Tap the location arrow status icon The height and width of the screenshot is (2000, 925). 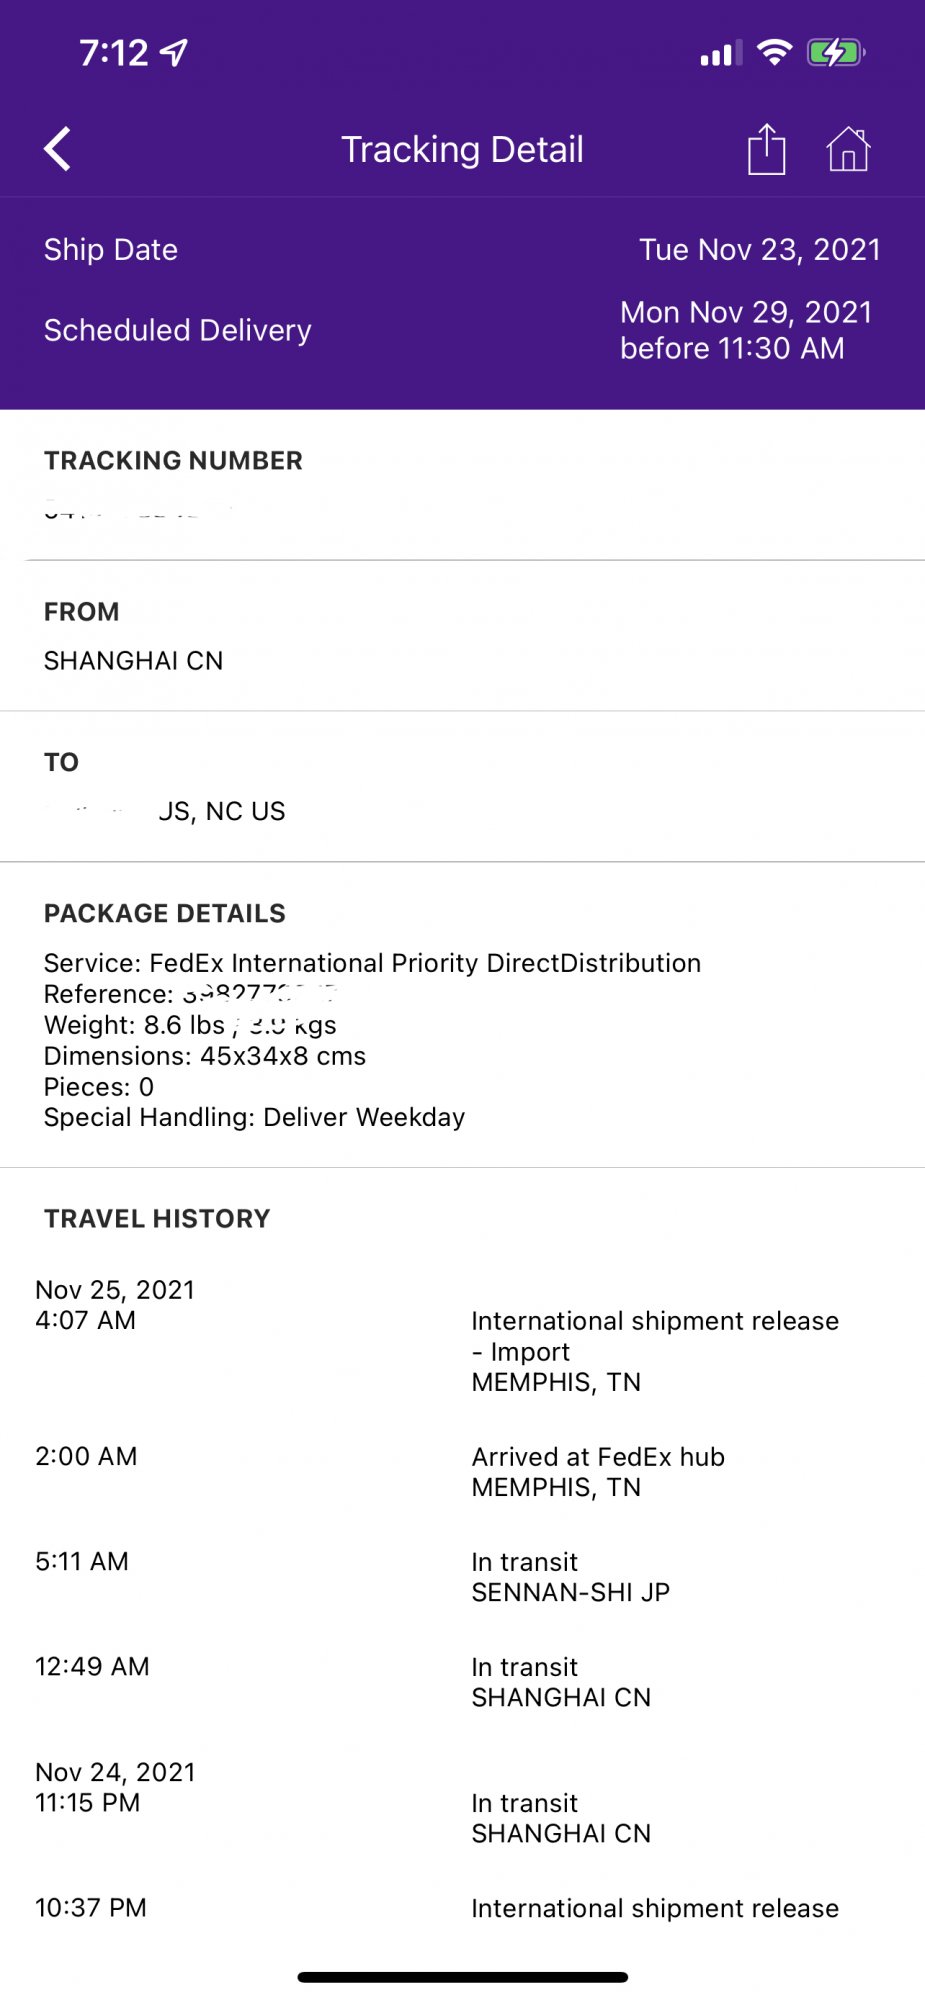(x=175, y=52)
